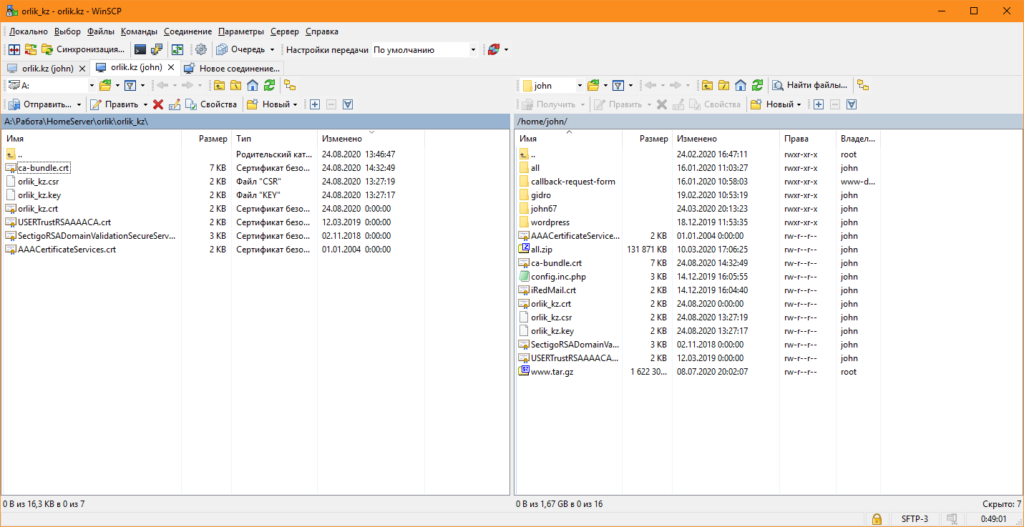Toggle directory tree in remote panel

pyautogui.click(x=863, y=85)
